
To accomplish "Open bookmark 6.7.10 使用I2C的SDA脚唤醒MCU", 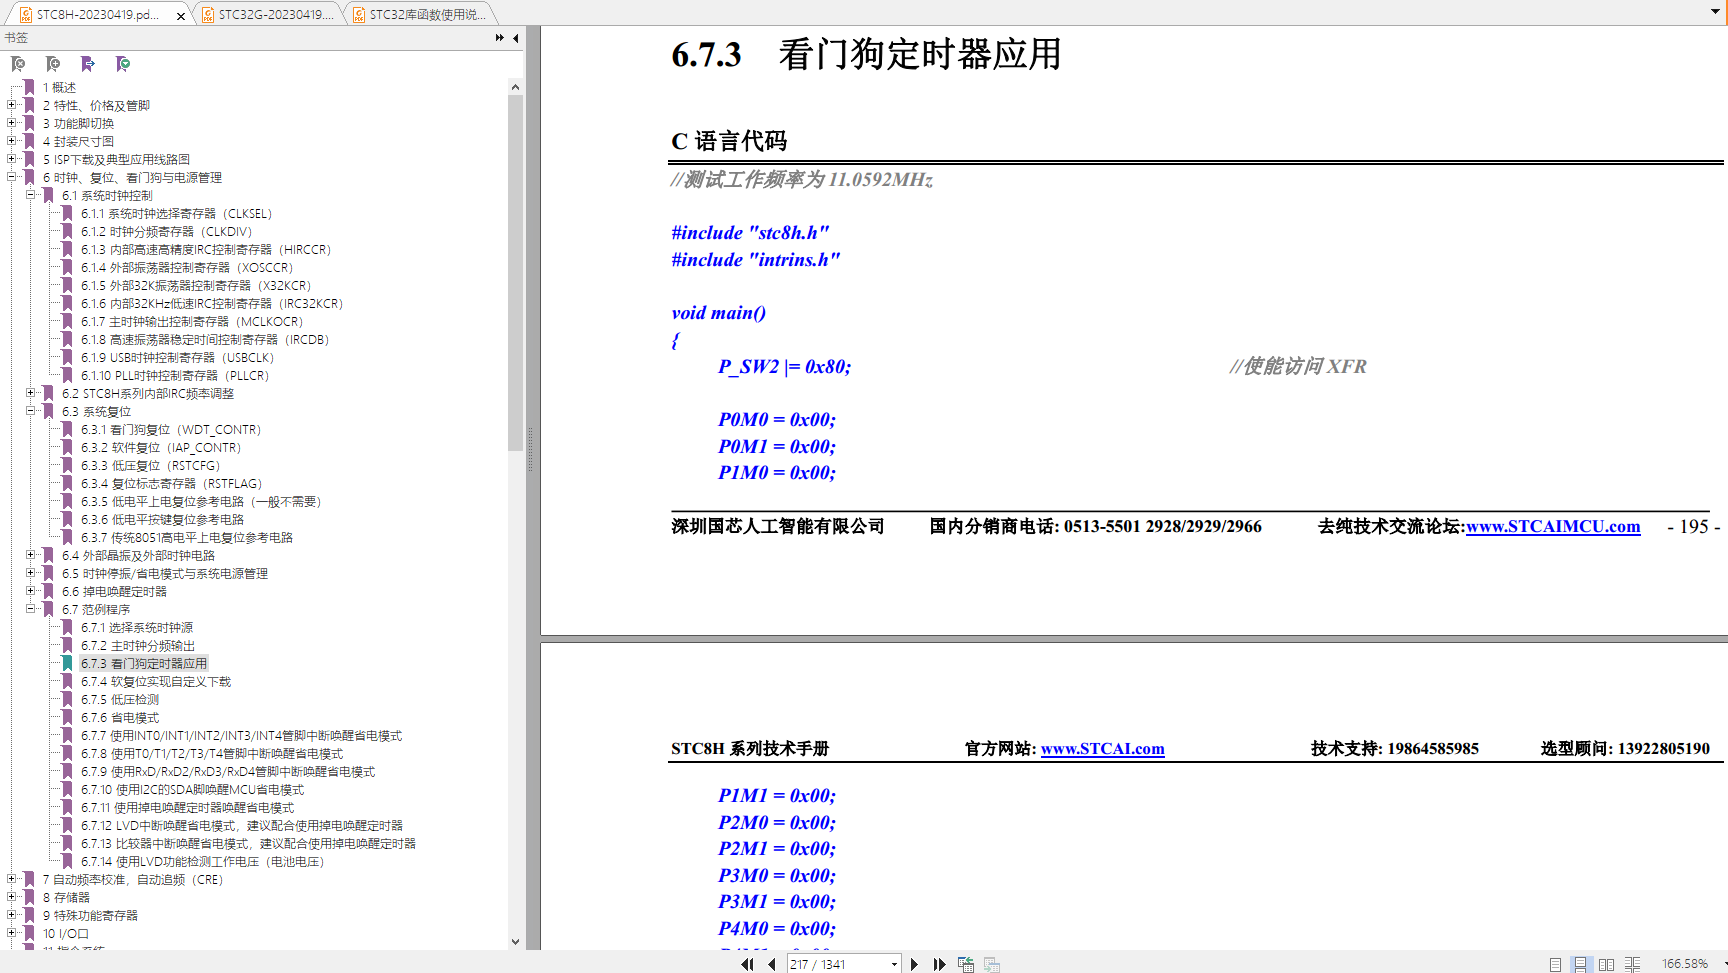I will pyautogui.click(x=192, y=789).
